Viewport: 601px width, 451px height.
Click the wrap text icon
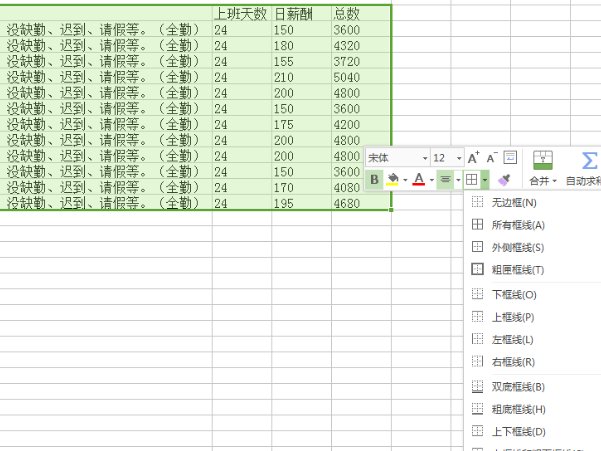[510, 157]
